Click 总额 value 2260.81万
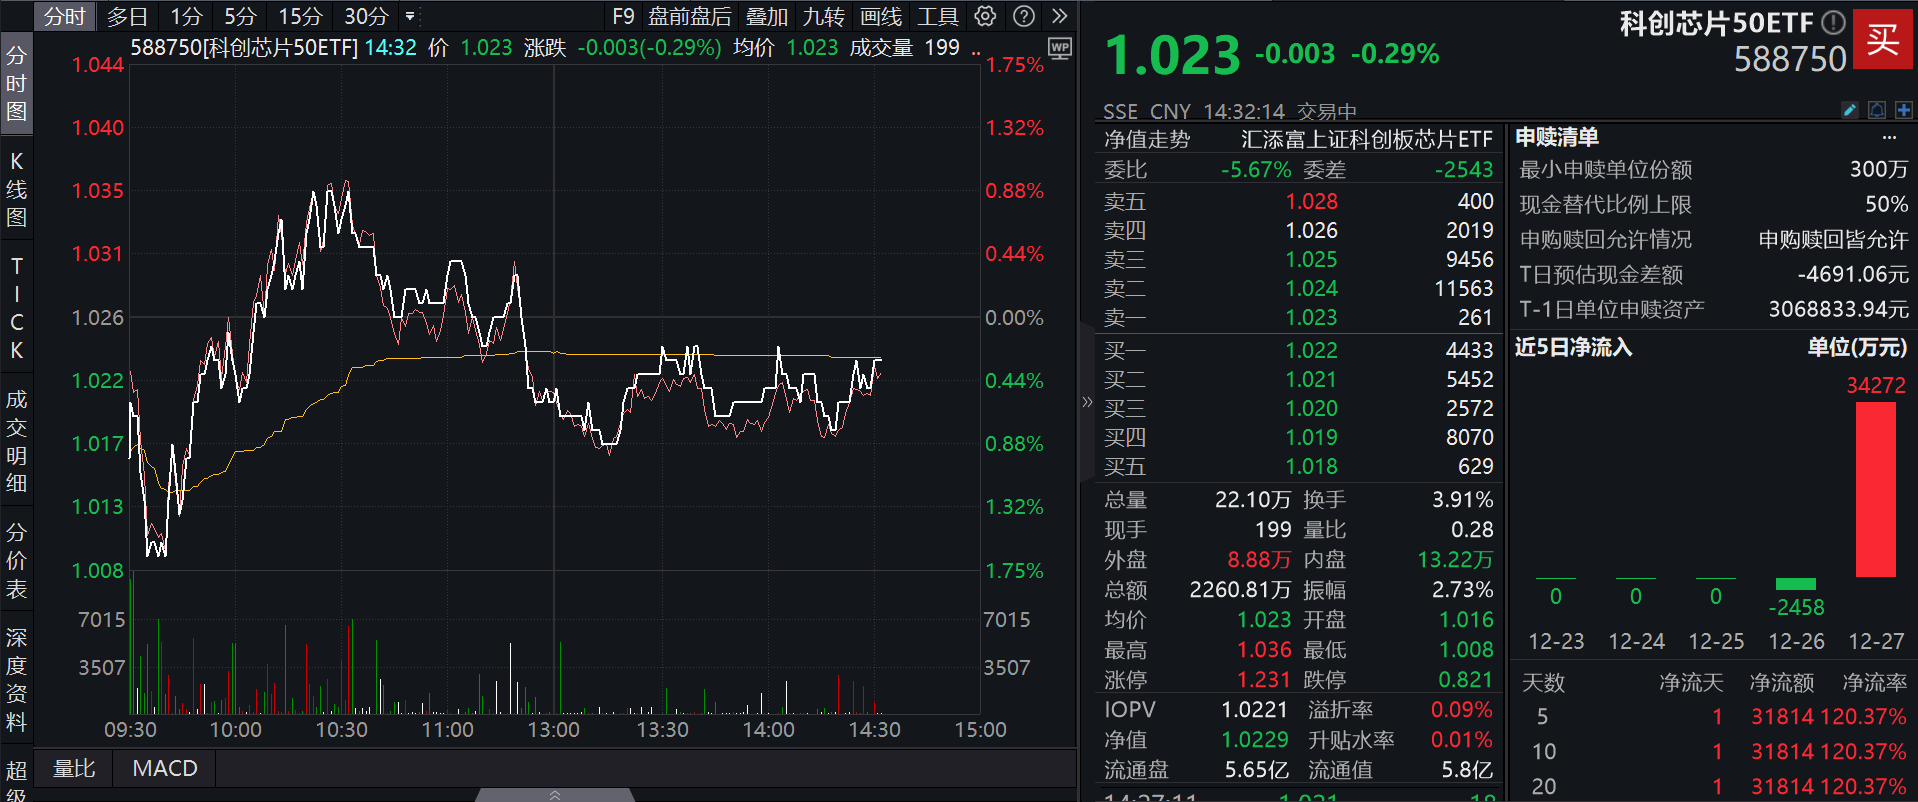This screenshot has height=802, width=1918. [x=1240, y=589]
